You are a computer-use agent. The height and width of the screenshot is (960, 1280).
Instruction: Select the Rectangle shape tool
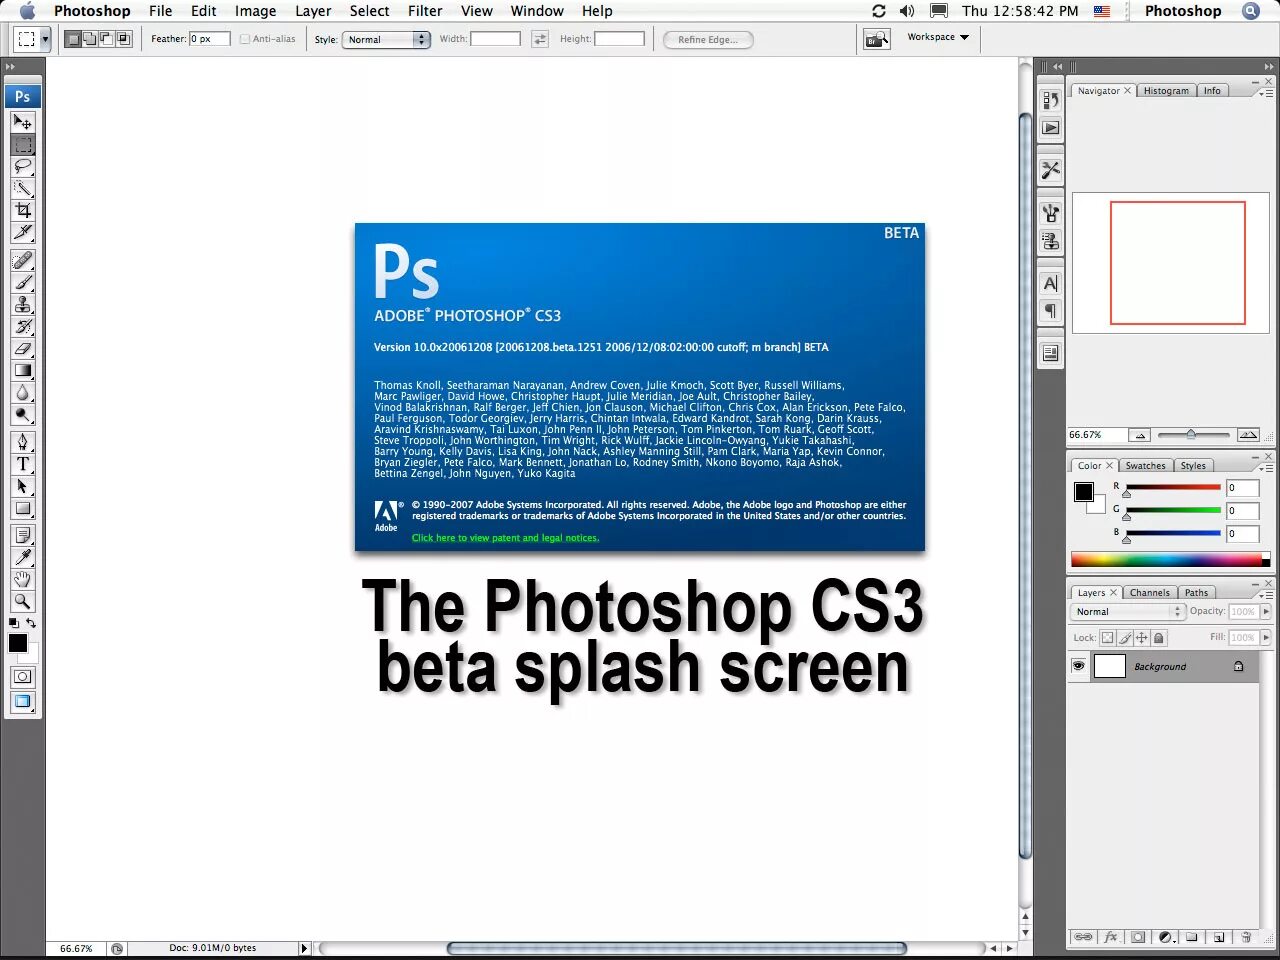click(22, 508)
